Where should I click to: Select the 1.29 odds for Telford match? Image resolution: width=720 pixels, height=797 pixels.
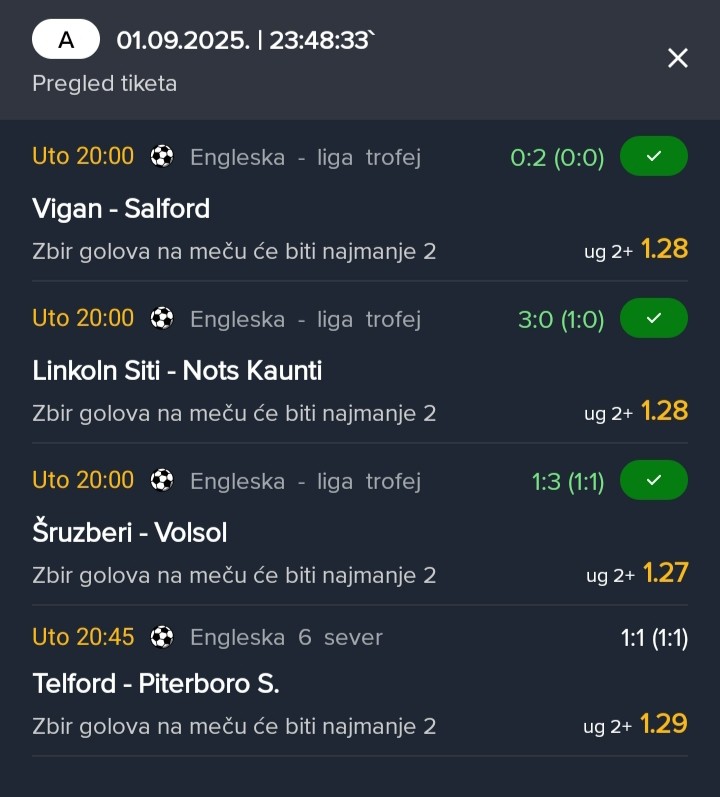pos(664,724)
